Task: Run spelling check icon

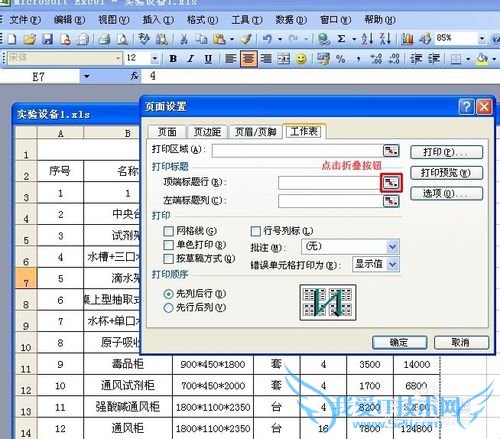Action: pos(144,39)
